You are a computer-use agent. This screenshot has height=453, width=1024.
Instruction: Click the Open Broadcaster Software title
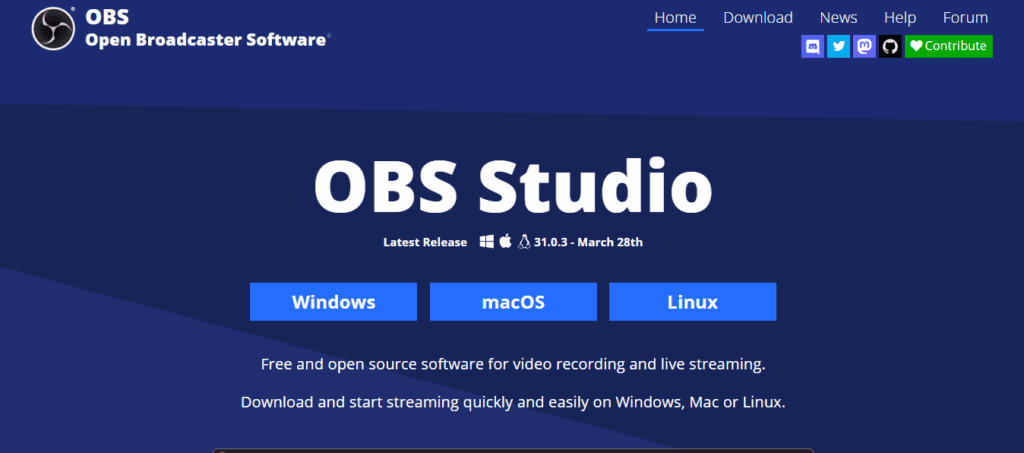point(208,40)
